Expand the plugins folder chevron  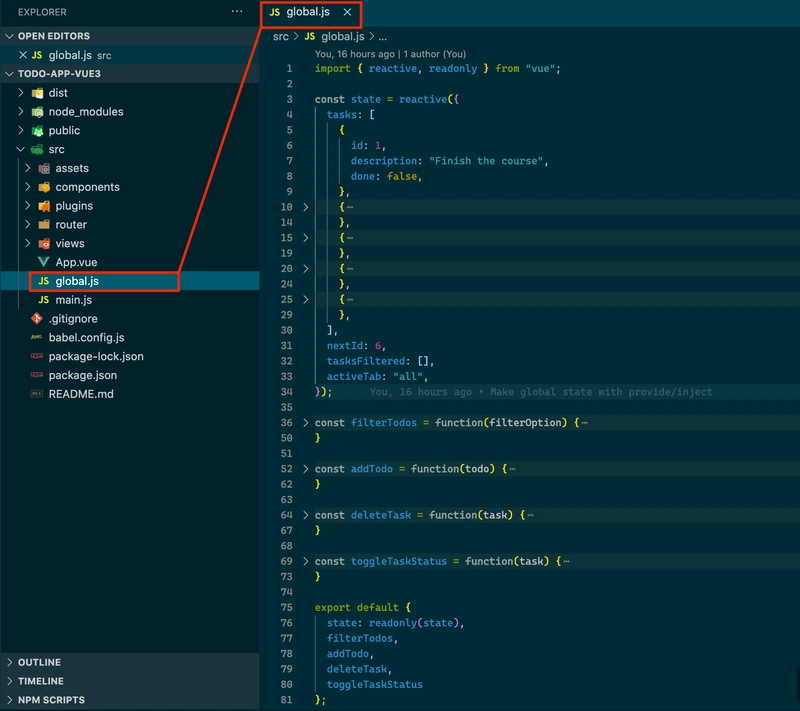click(28, 206)
